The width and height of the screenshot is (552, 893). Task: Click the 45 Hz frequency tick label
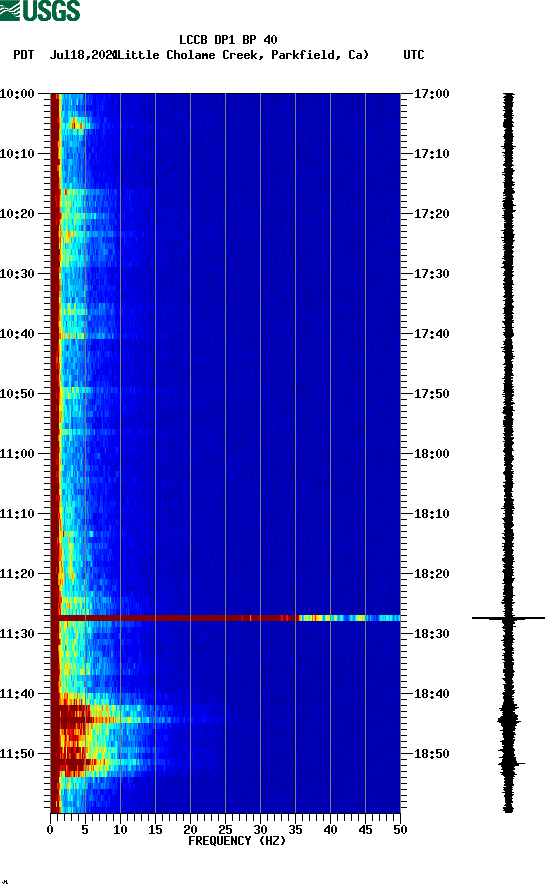pos(365,830)
